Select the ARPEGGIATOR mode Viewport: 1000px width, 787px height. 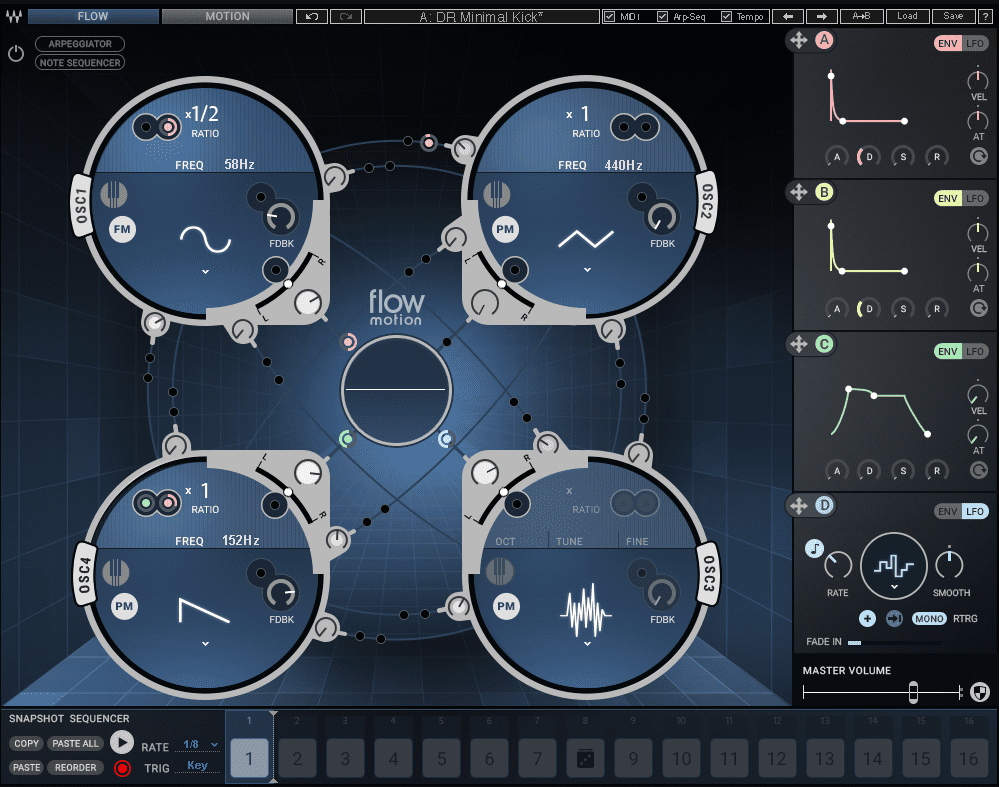pos(80,44)
